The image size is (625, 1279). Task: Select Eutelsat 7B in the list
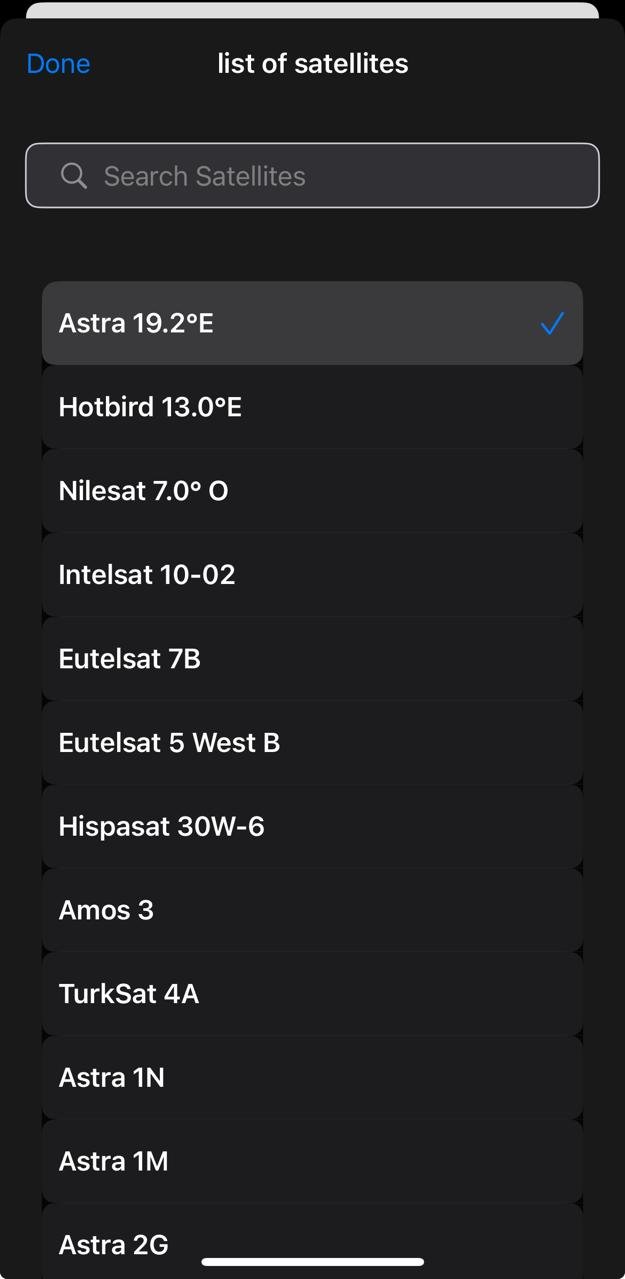[130, 659]
